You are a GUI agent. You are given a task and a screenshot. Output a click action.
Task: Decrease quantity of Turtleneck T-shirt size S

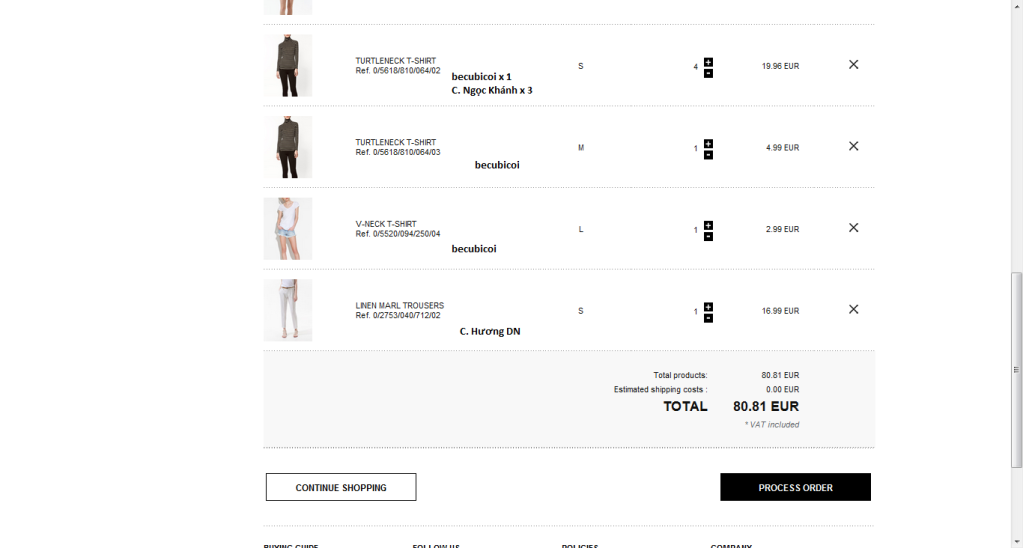click(x=708, y=73)
